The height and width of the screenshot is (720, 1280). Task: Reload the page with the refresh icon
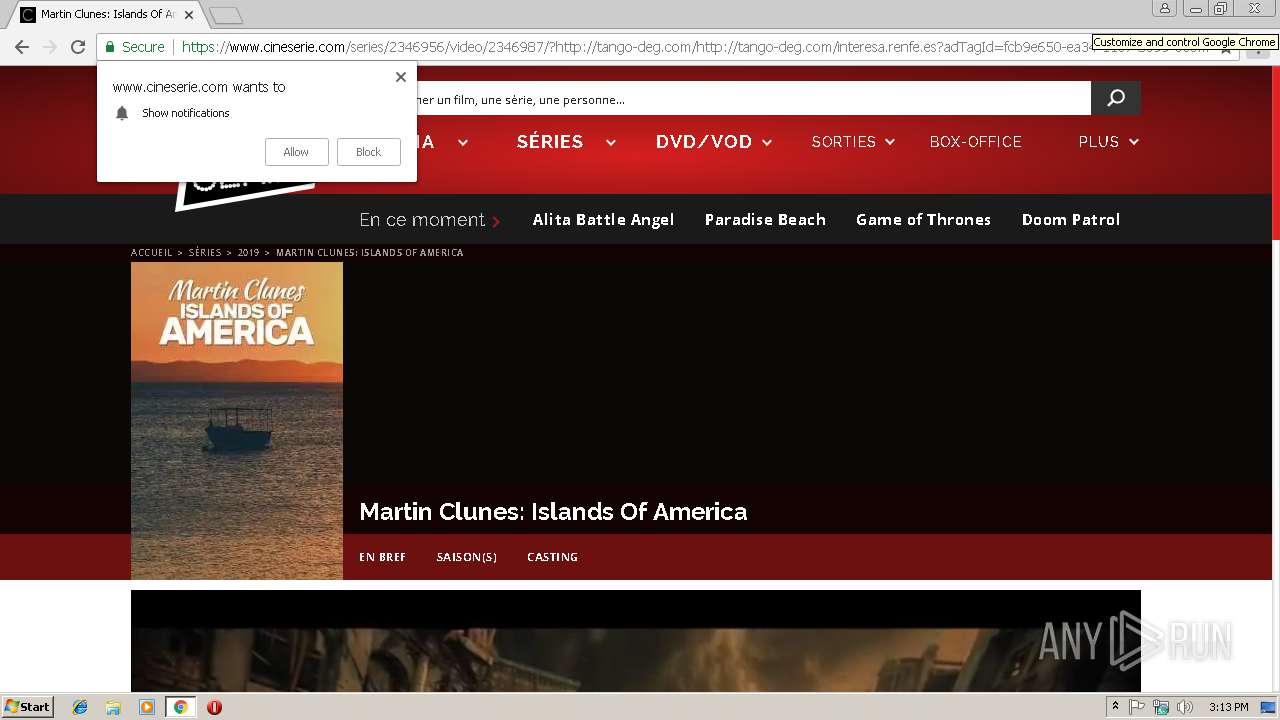tap(78, 47)
